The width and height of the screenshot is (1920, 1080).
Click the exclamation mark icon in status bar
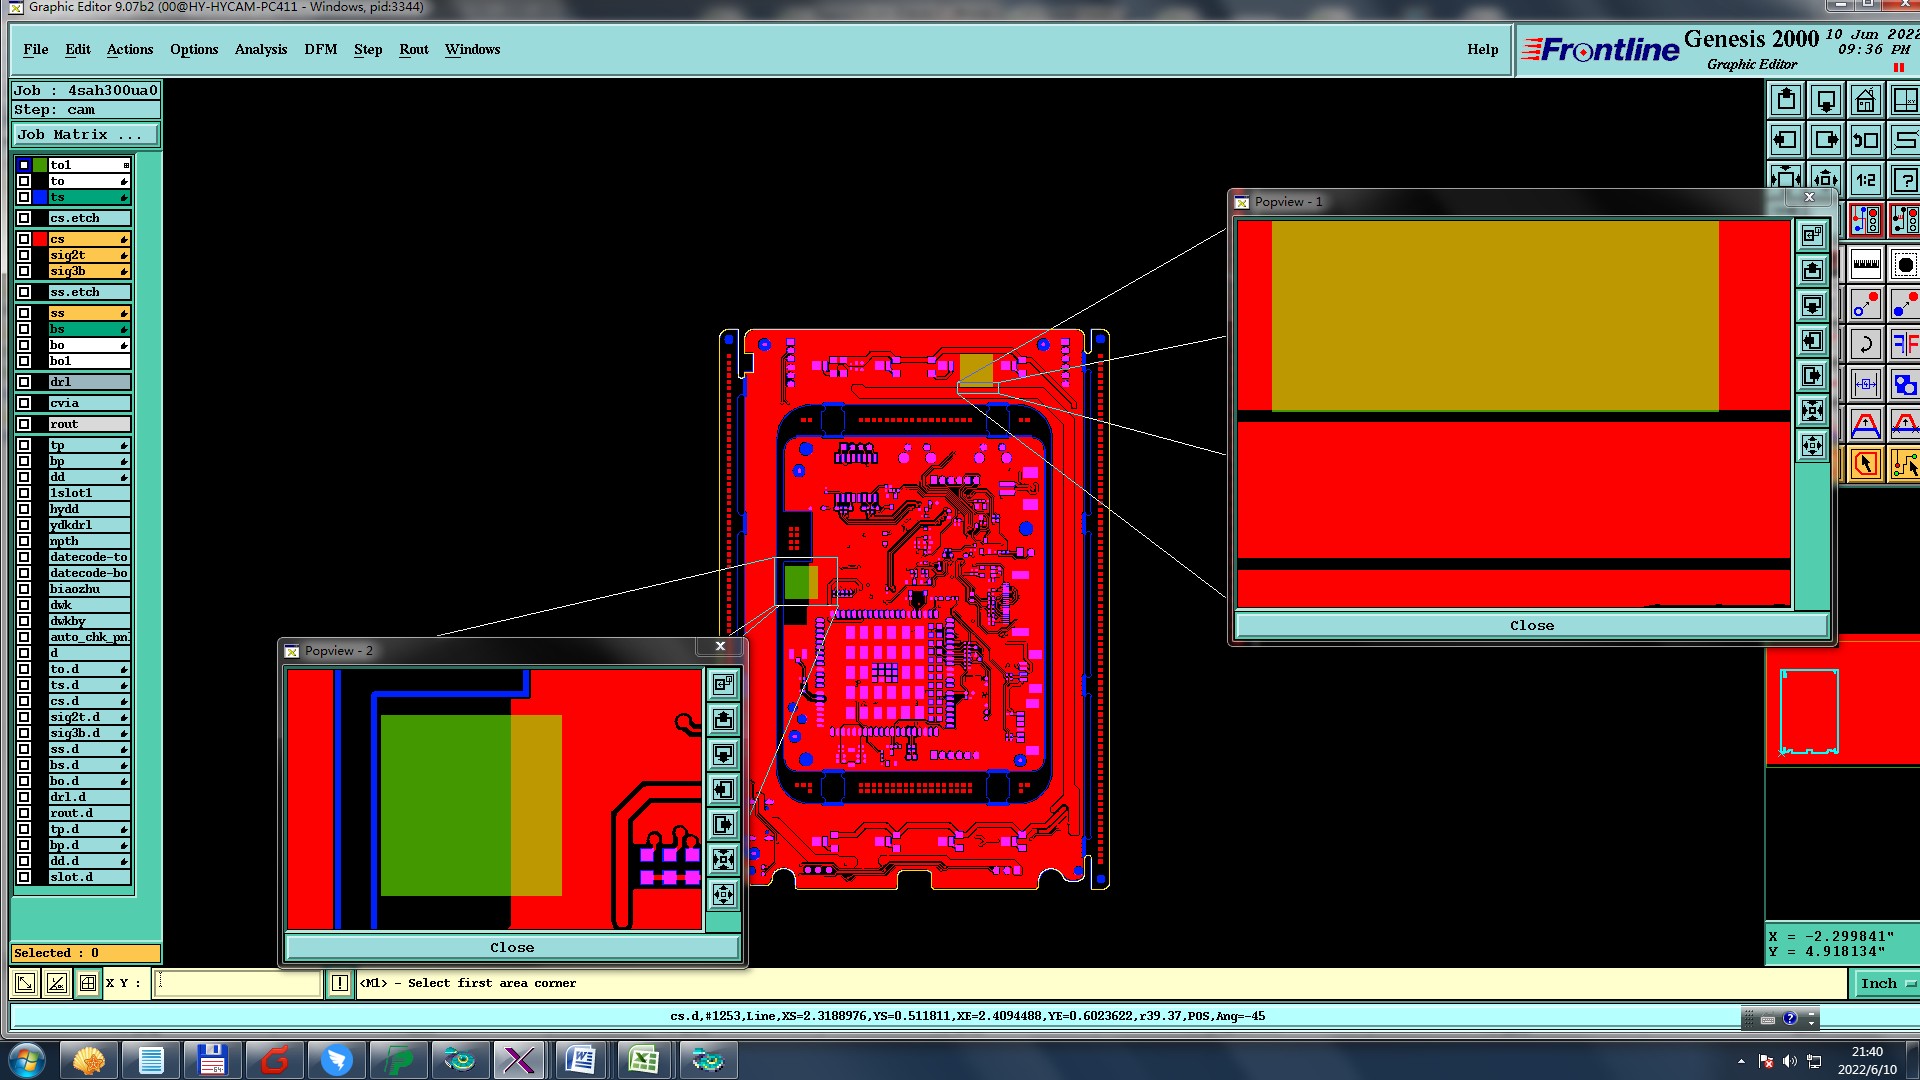(340, 983)
